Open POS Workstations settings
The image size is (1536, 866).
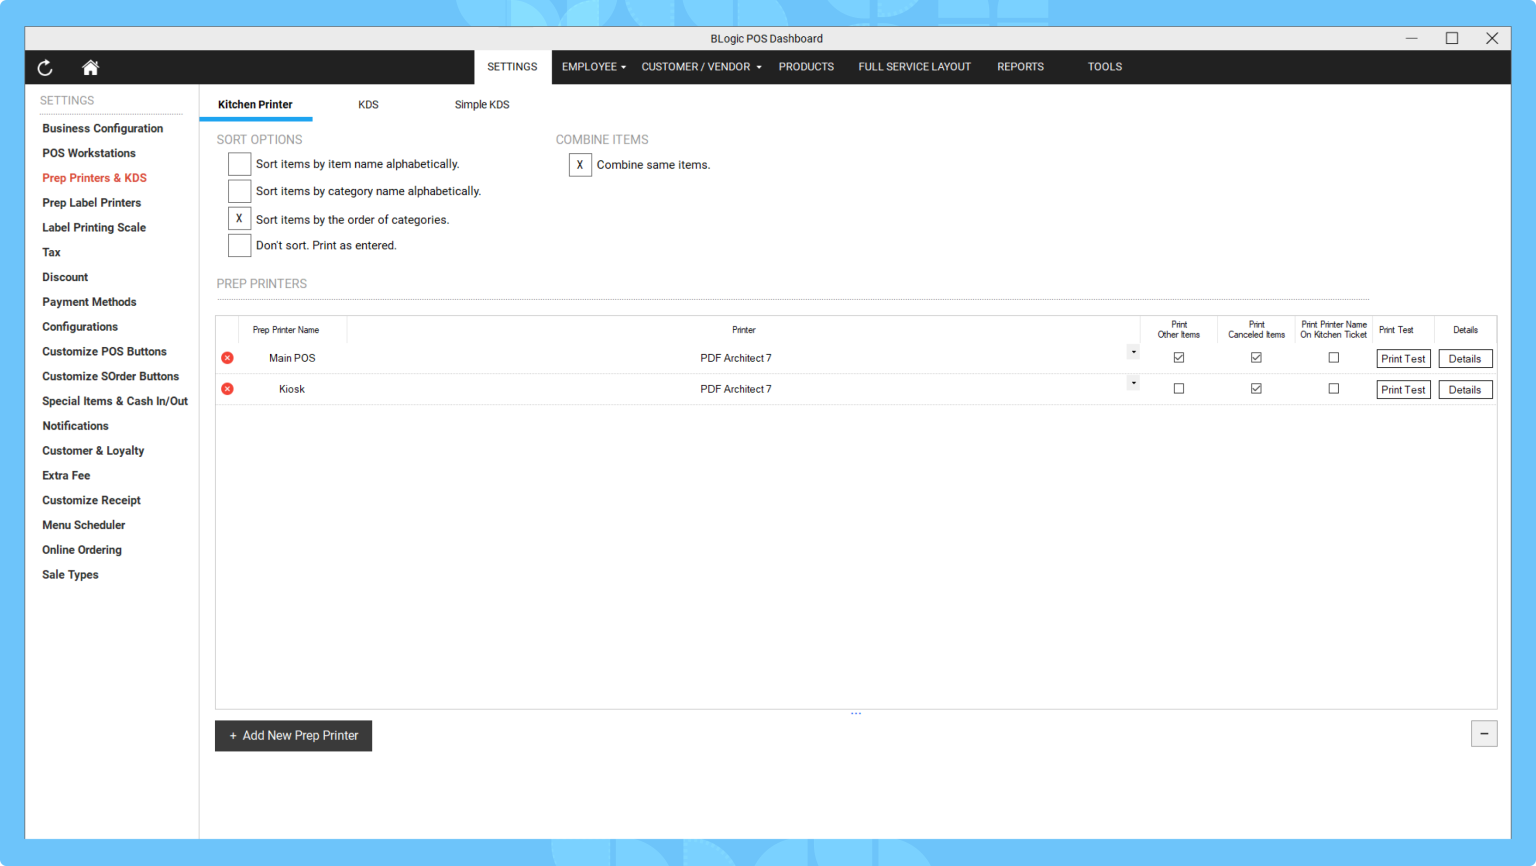89,153
